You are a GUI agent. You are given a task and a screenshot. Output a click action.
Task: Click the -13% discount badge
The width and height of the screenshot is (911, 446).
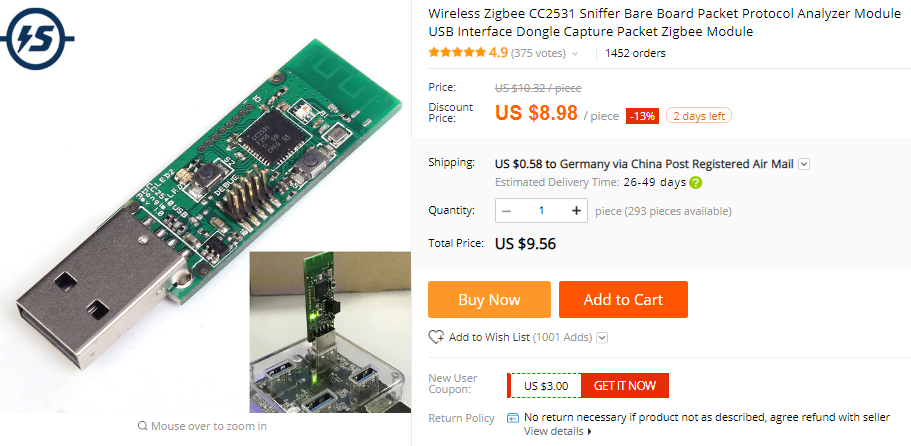tap(642, 116)
